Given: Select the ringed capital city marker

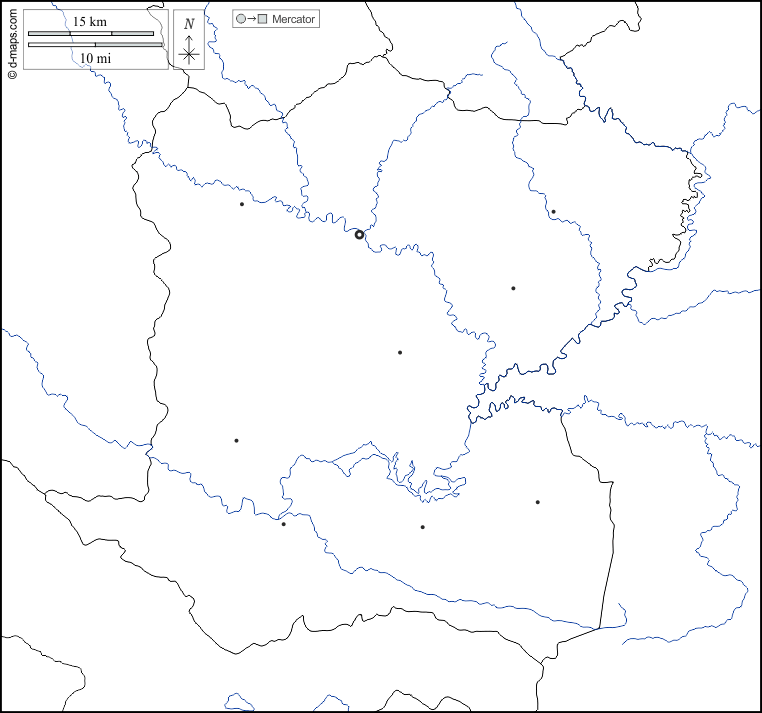Looking at the screenshot, I should 360,235.
